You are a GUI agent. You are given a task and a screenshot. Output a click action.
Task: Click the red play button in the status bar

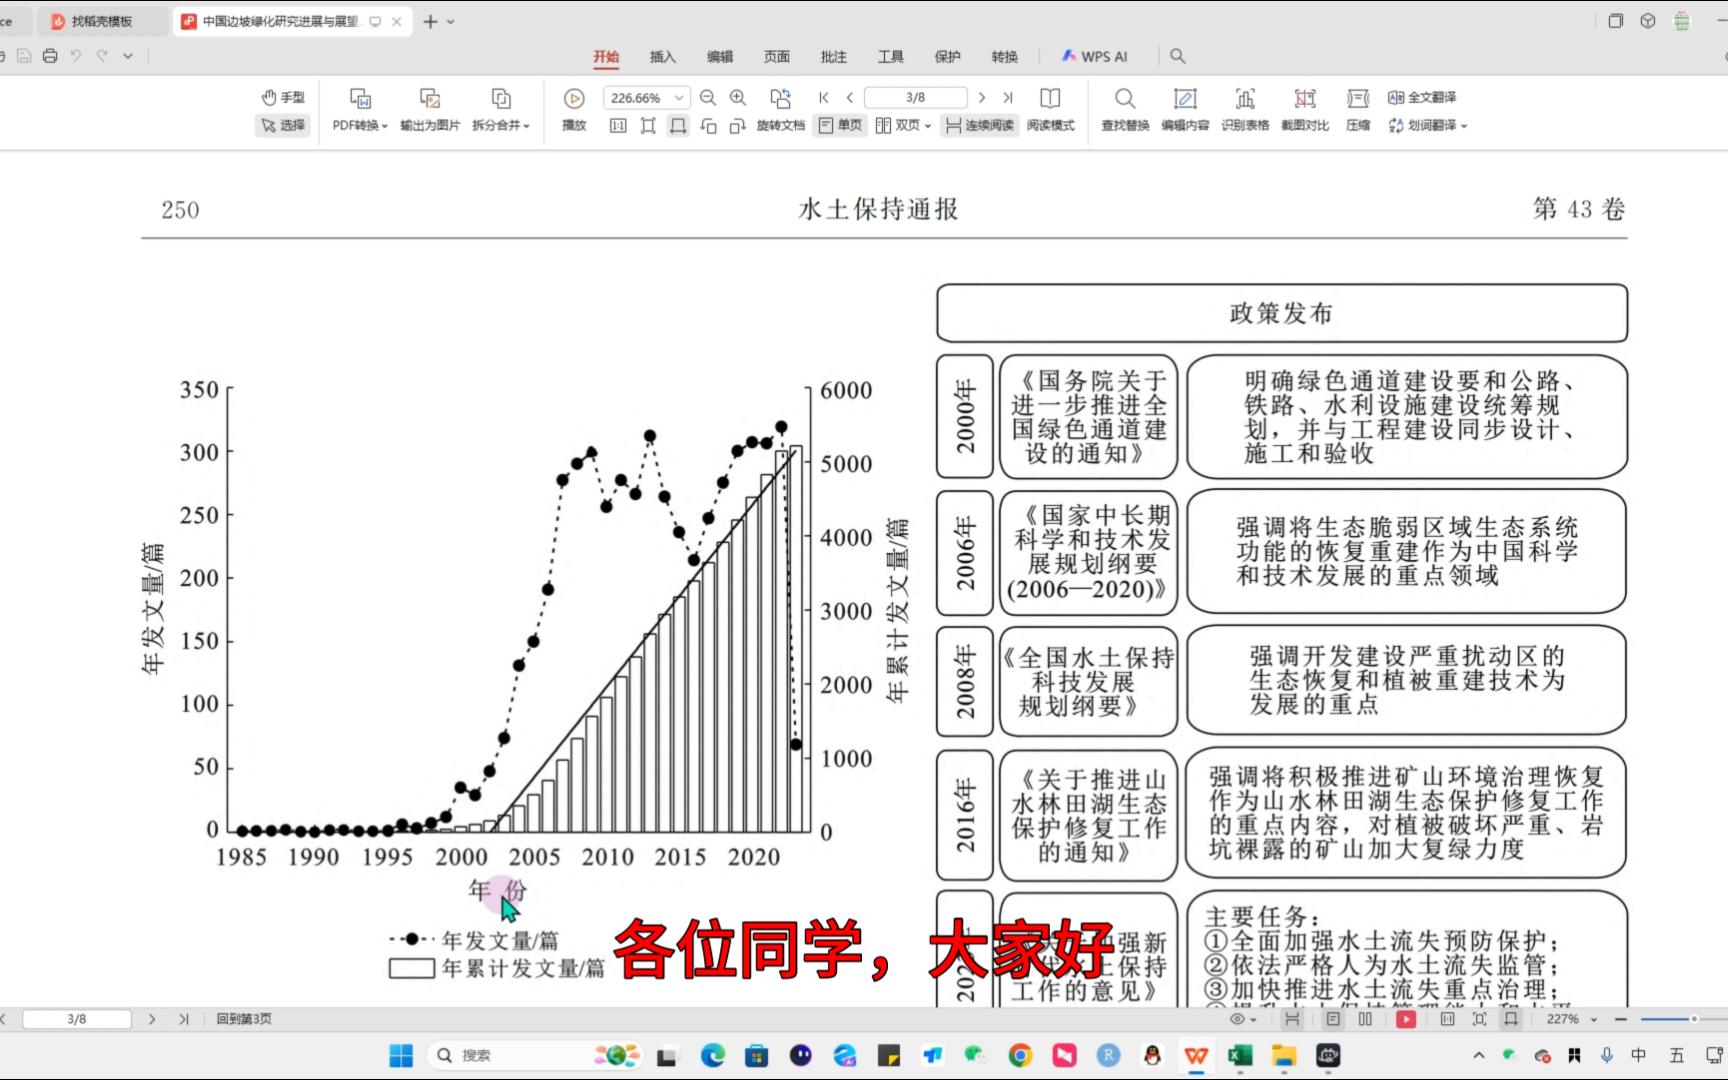point(1406,1019)
